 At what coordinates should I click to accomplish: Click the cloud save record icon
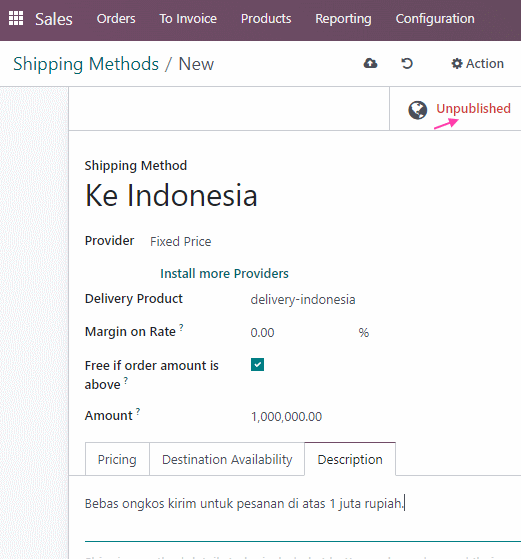[371, 63]
